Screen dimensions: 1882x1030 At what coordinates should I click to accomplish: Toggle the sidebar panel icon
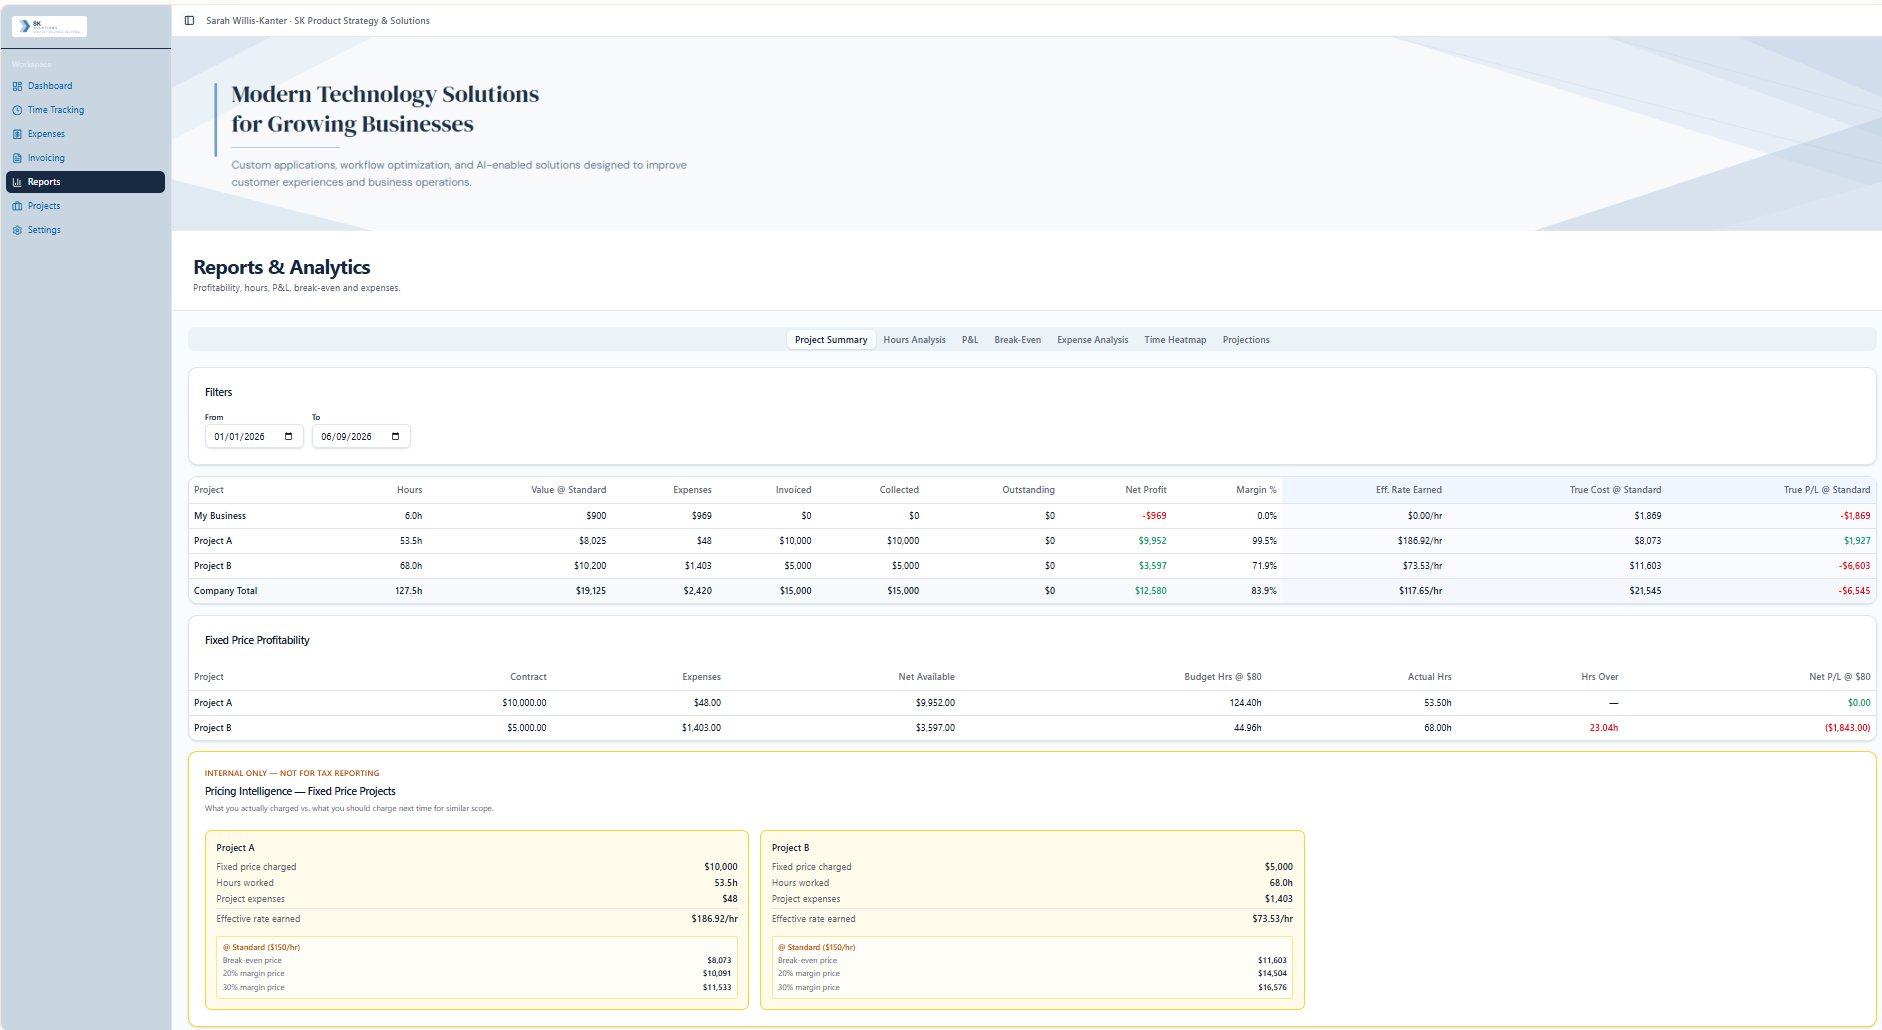[189, 20]
